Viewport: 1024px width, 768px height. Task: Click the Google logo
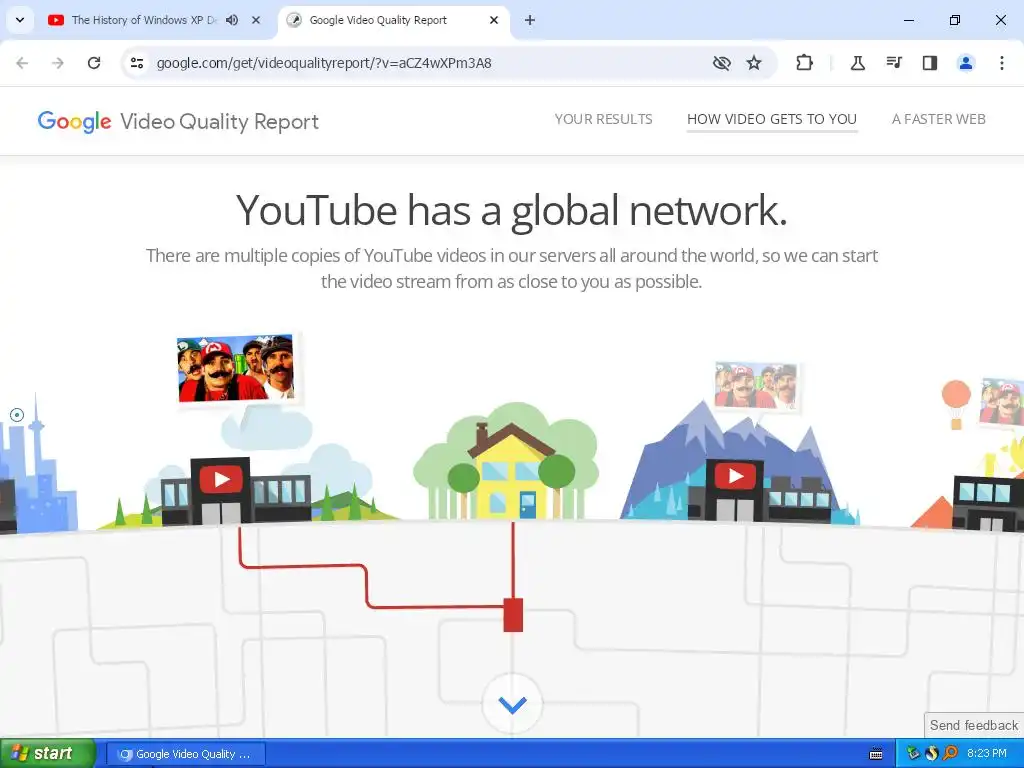74,122
